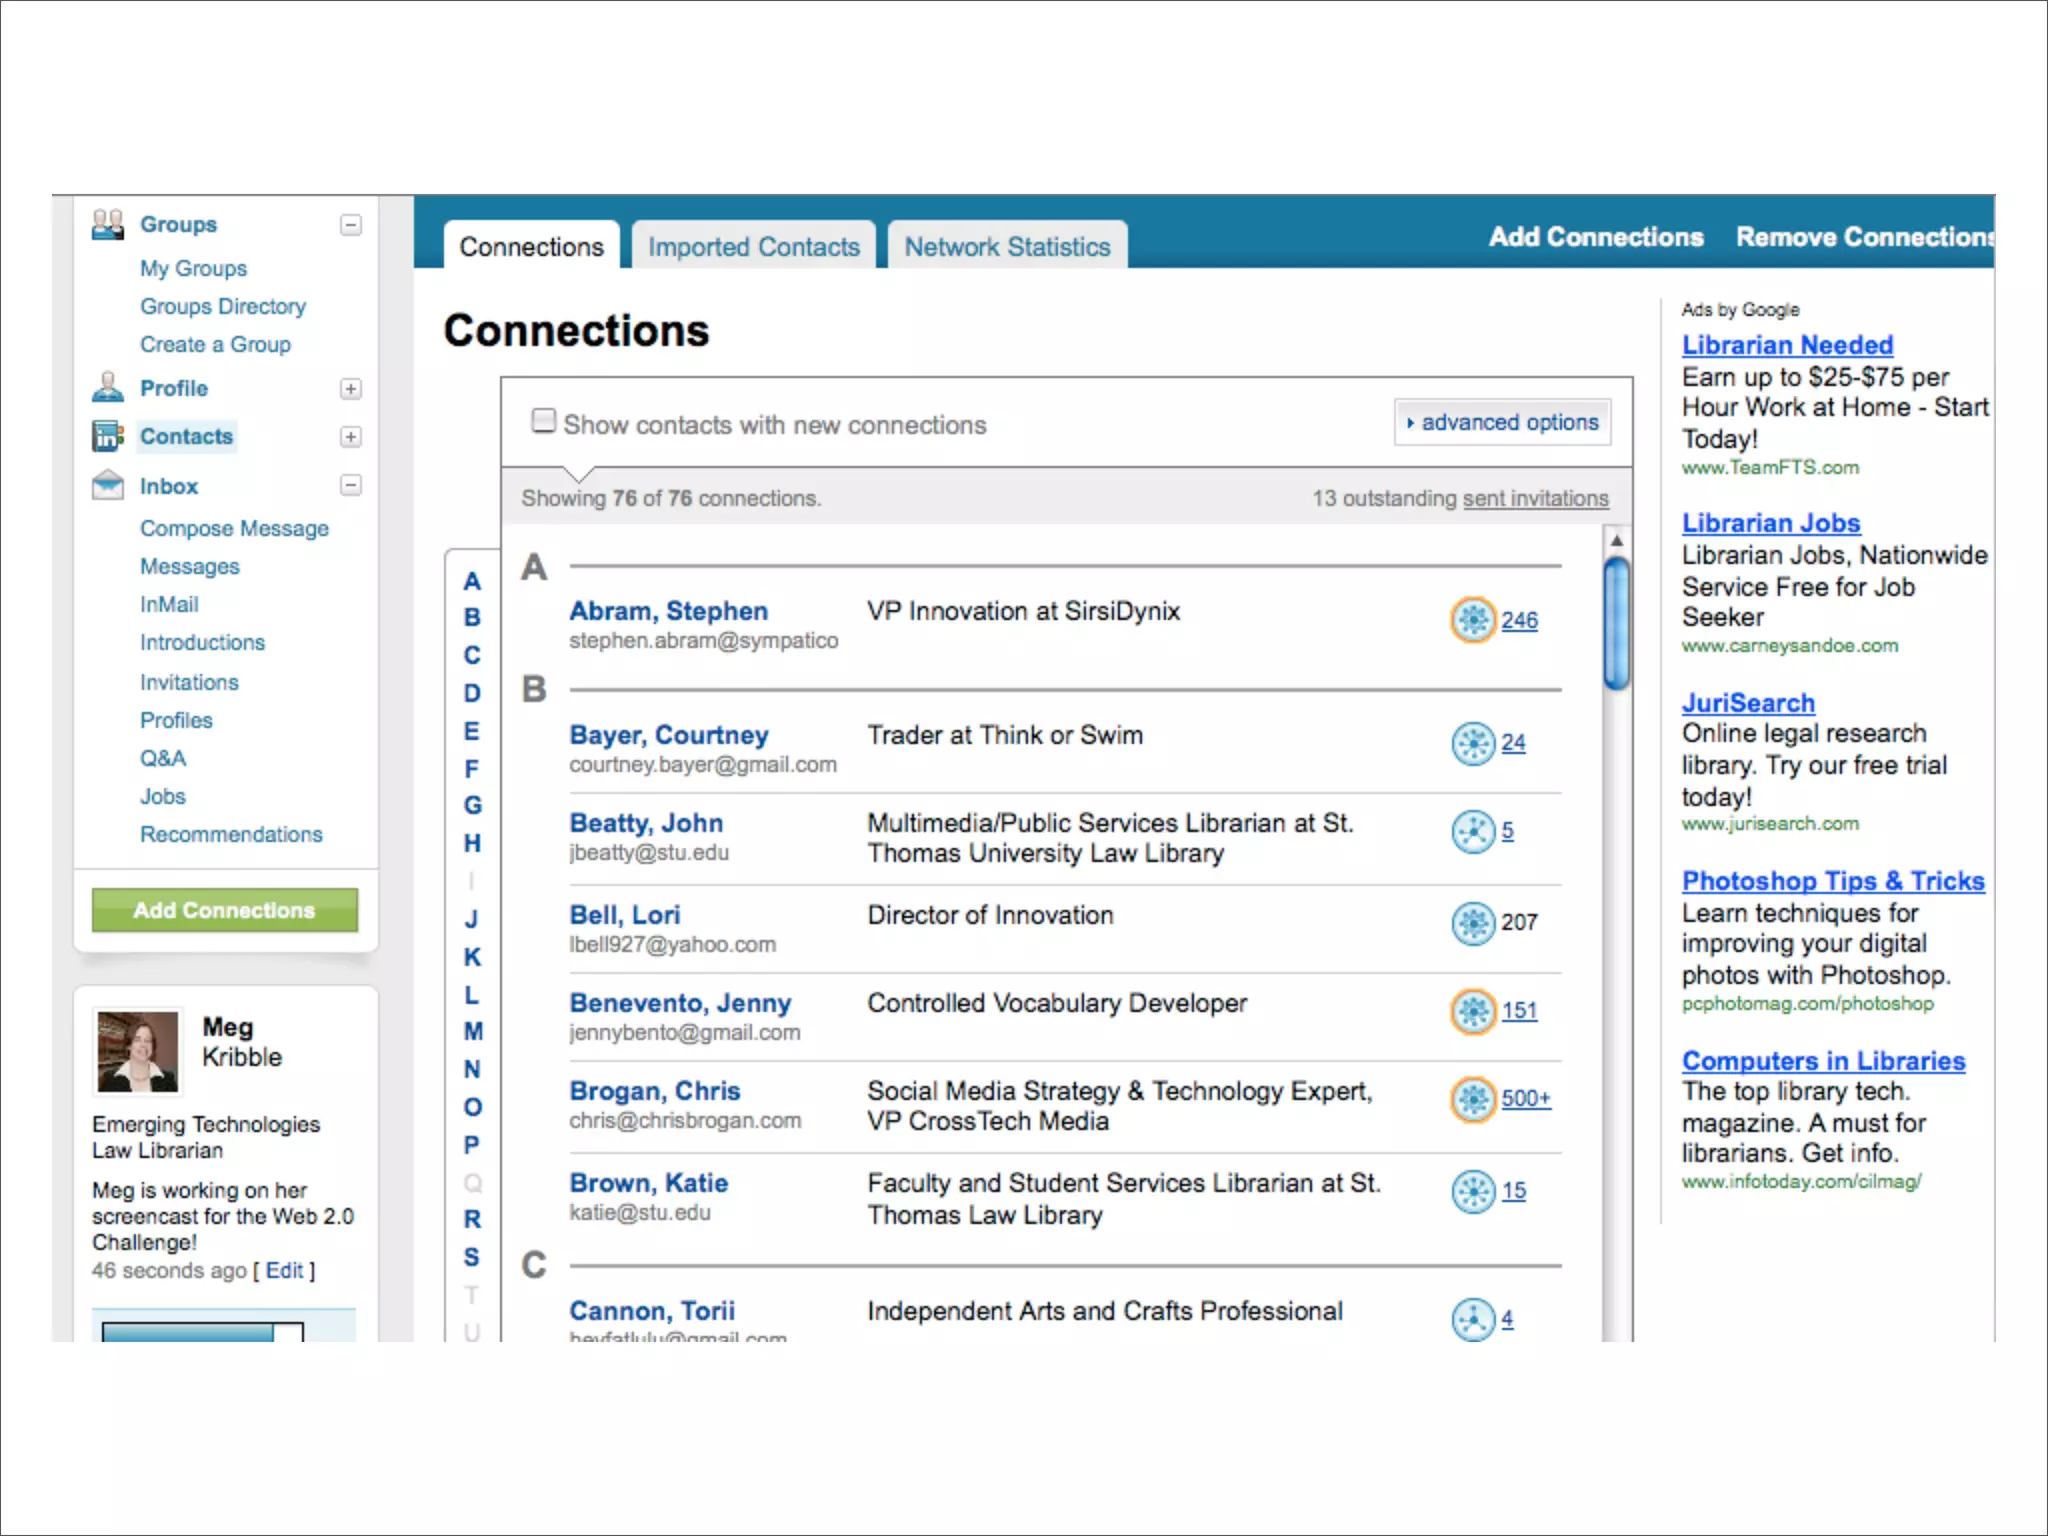Click the Contacts address book icon

(x=108, y=436)
